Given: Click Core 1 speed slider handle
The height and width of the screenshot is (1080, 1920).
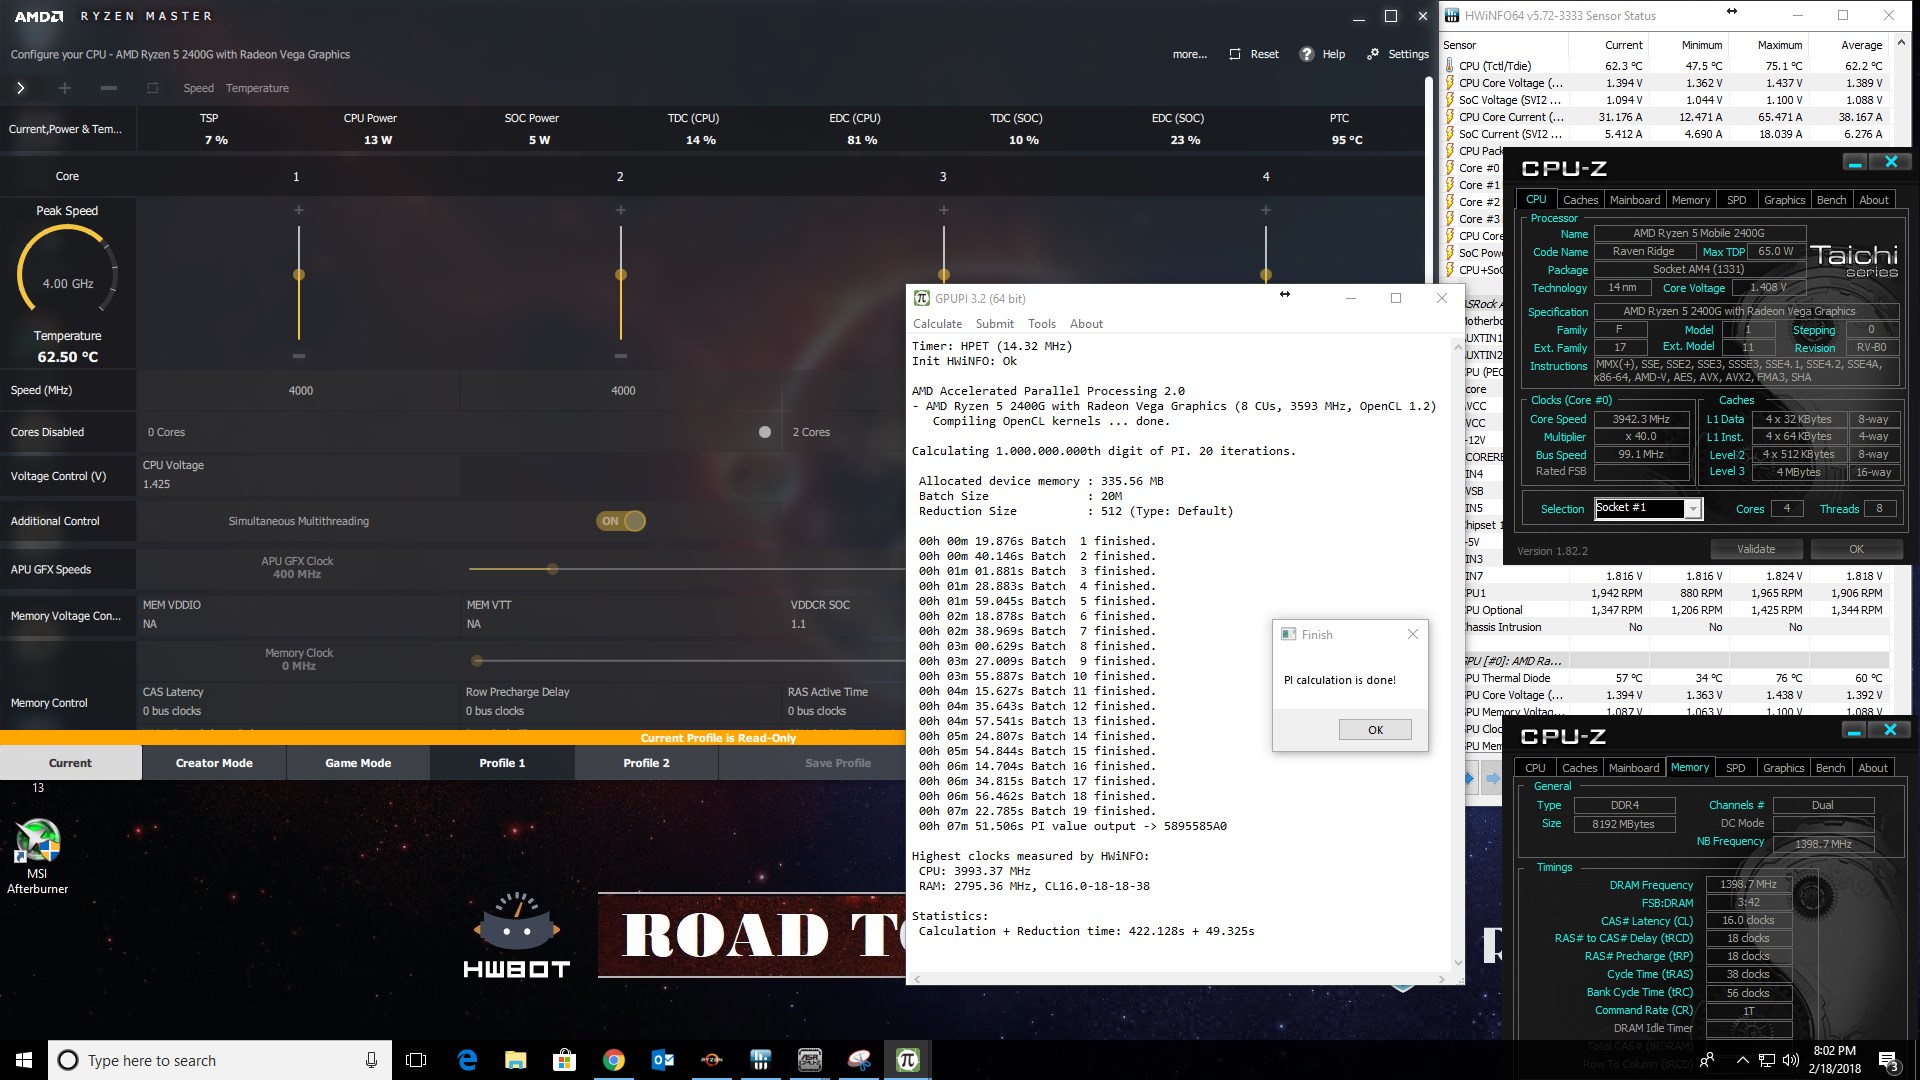Looking at the screenshot, I should [298, 274].
